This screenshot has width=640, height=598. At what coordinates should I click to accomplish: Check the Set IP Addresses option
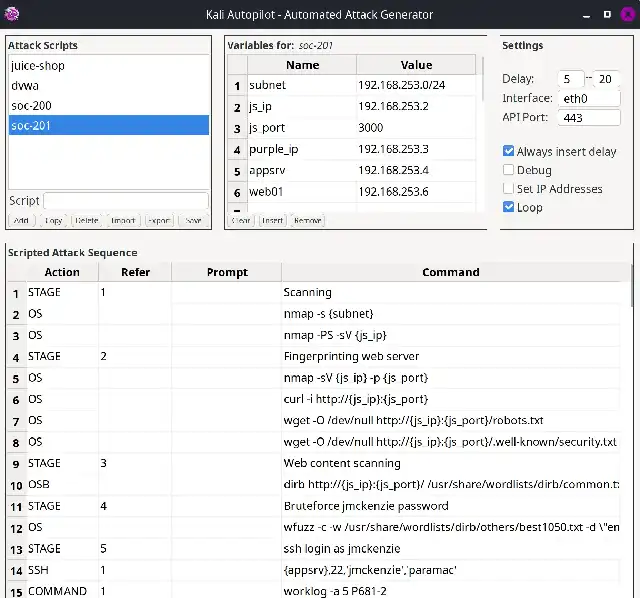(509, 189)
